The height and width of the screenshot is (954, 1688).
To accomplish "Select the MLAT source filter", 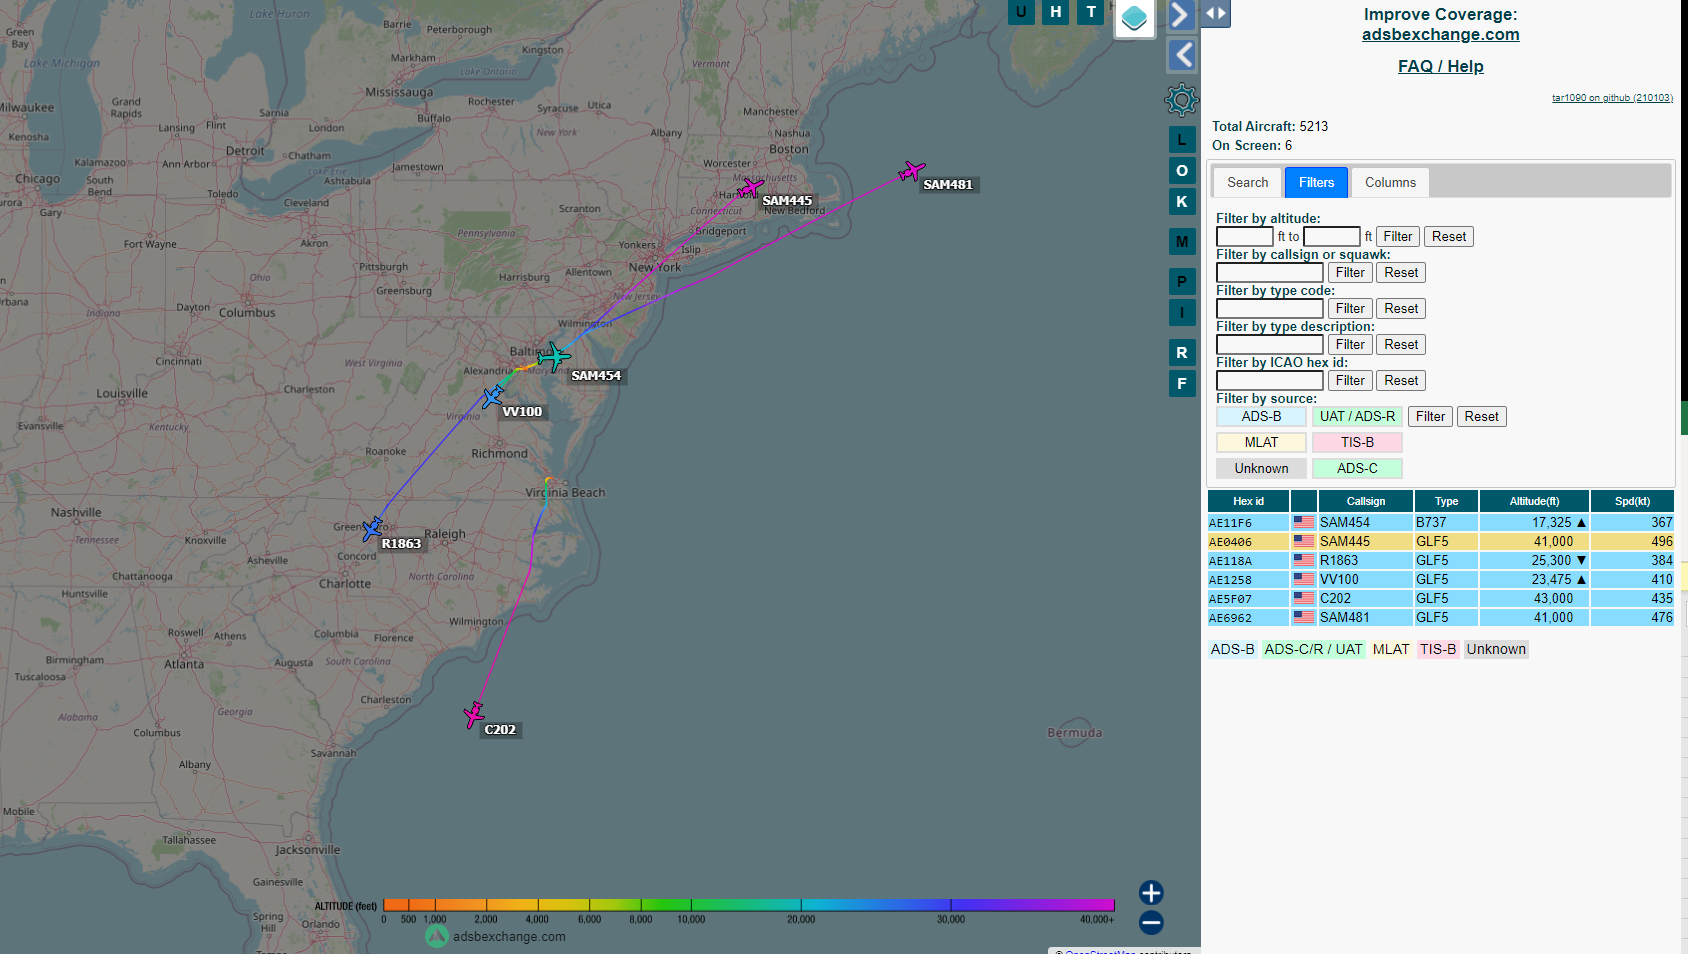I will (1261, 443).
